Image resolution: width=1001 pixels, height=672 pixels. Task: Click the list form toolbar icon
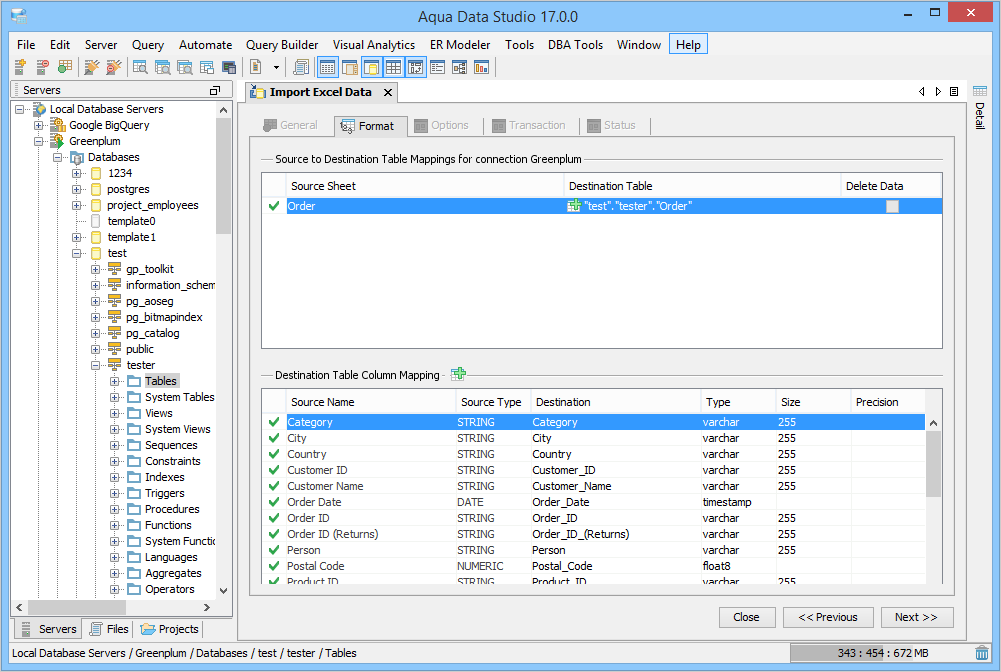tap(437, 66)
